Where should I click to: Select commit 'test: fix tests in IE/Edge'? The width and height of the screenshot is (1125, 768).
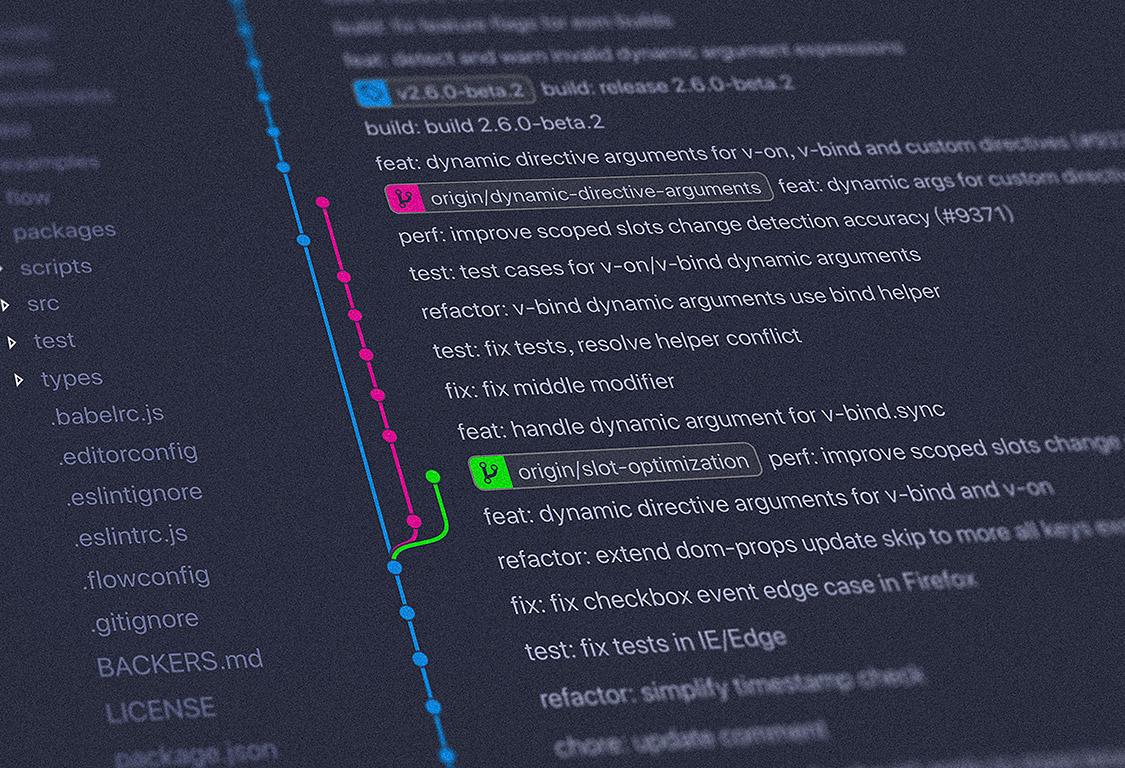tap(656, 644)
